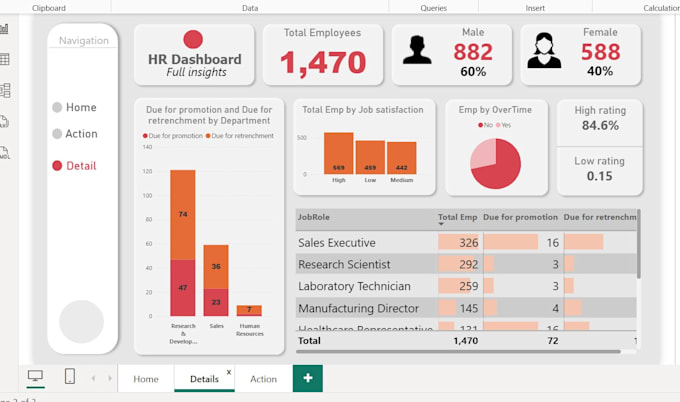Select No legend marker in OverTime chart
The image size is (680, 402).
pyautogui.click(x=481, y=125)
